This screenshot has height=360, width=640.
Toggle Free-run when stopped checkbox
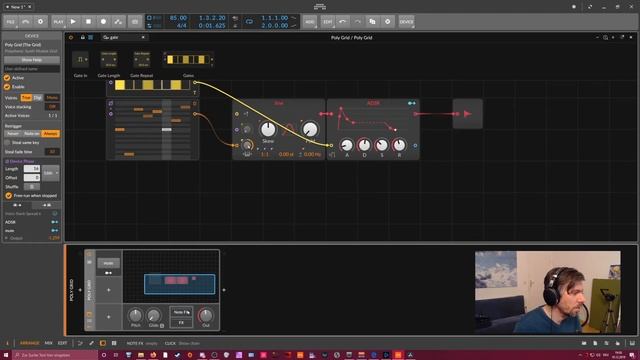pyautogui.click(x=9, y=196)
